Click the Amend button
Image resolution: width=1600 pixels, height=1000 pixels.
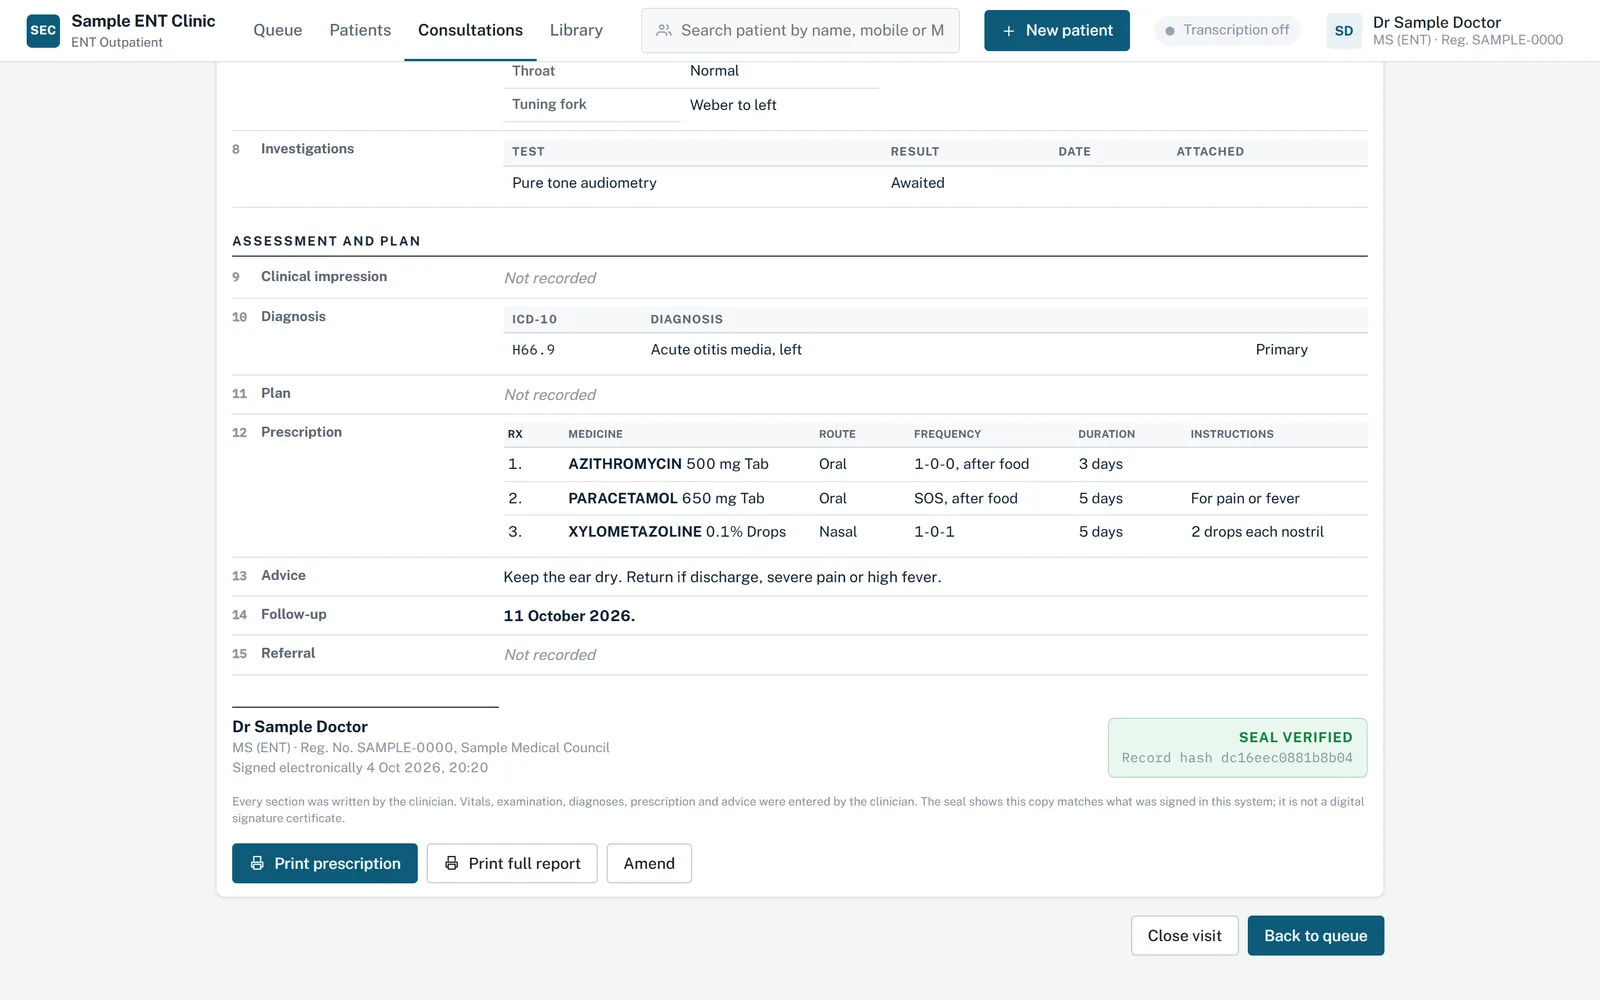(649, 863)
